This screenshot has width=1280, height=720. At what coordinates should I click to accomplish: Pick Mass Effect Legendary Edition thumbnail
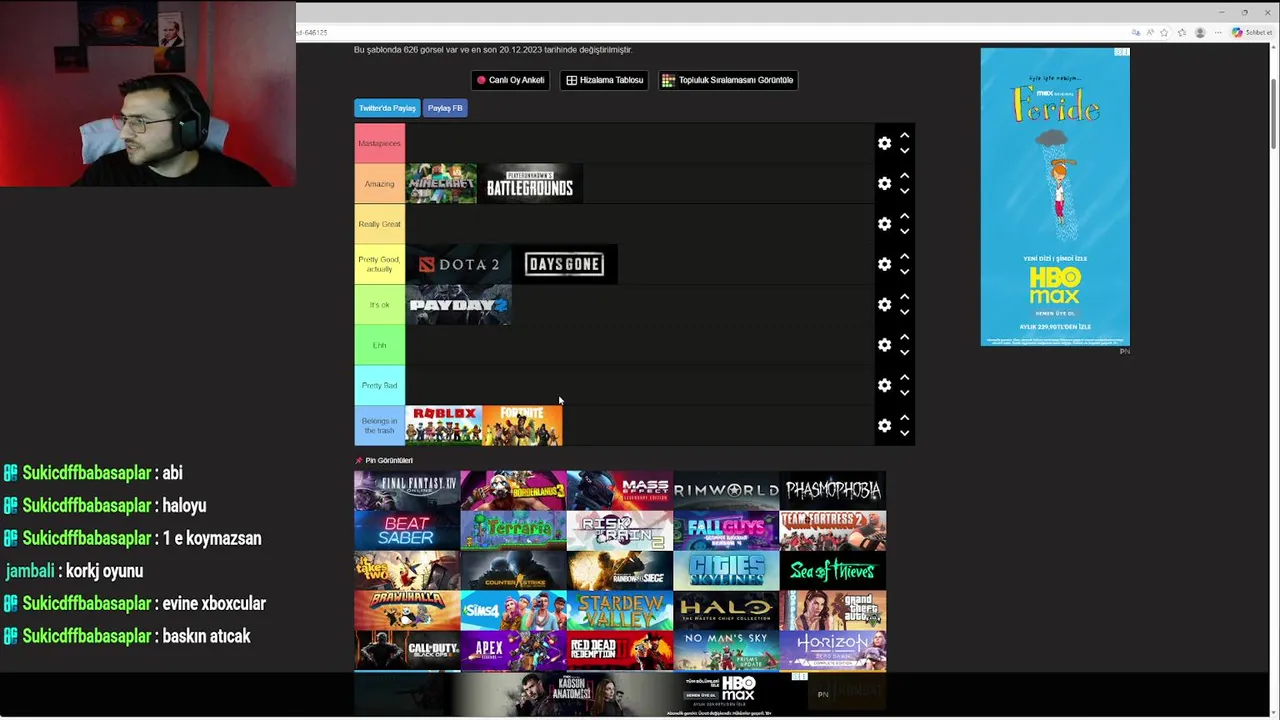click(620, 491)
